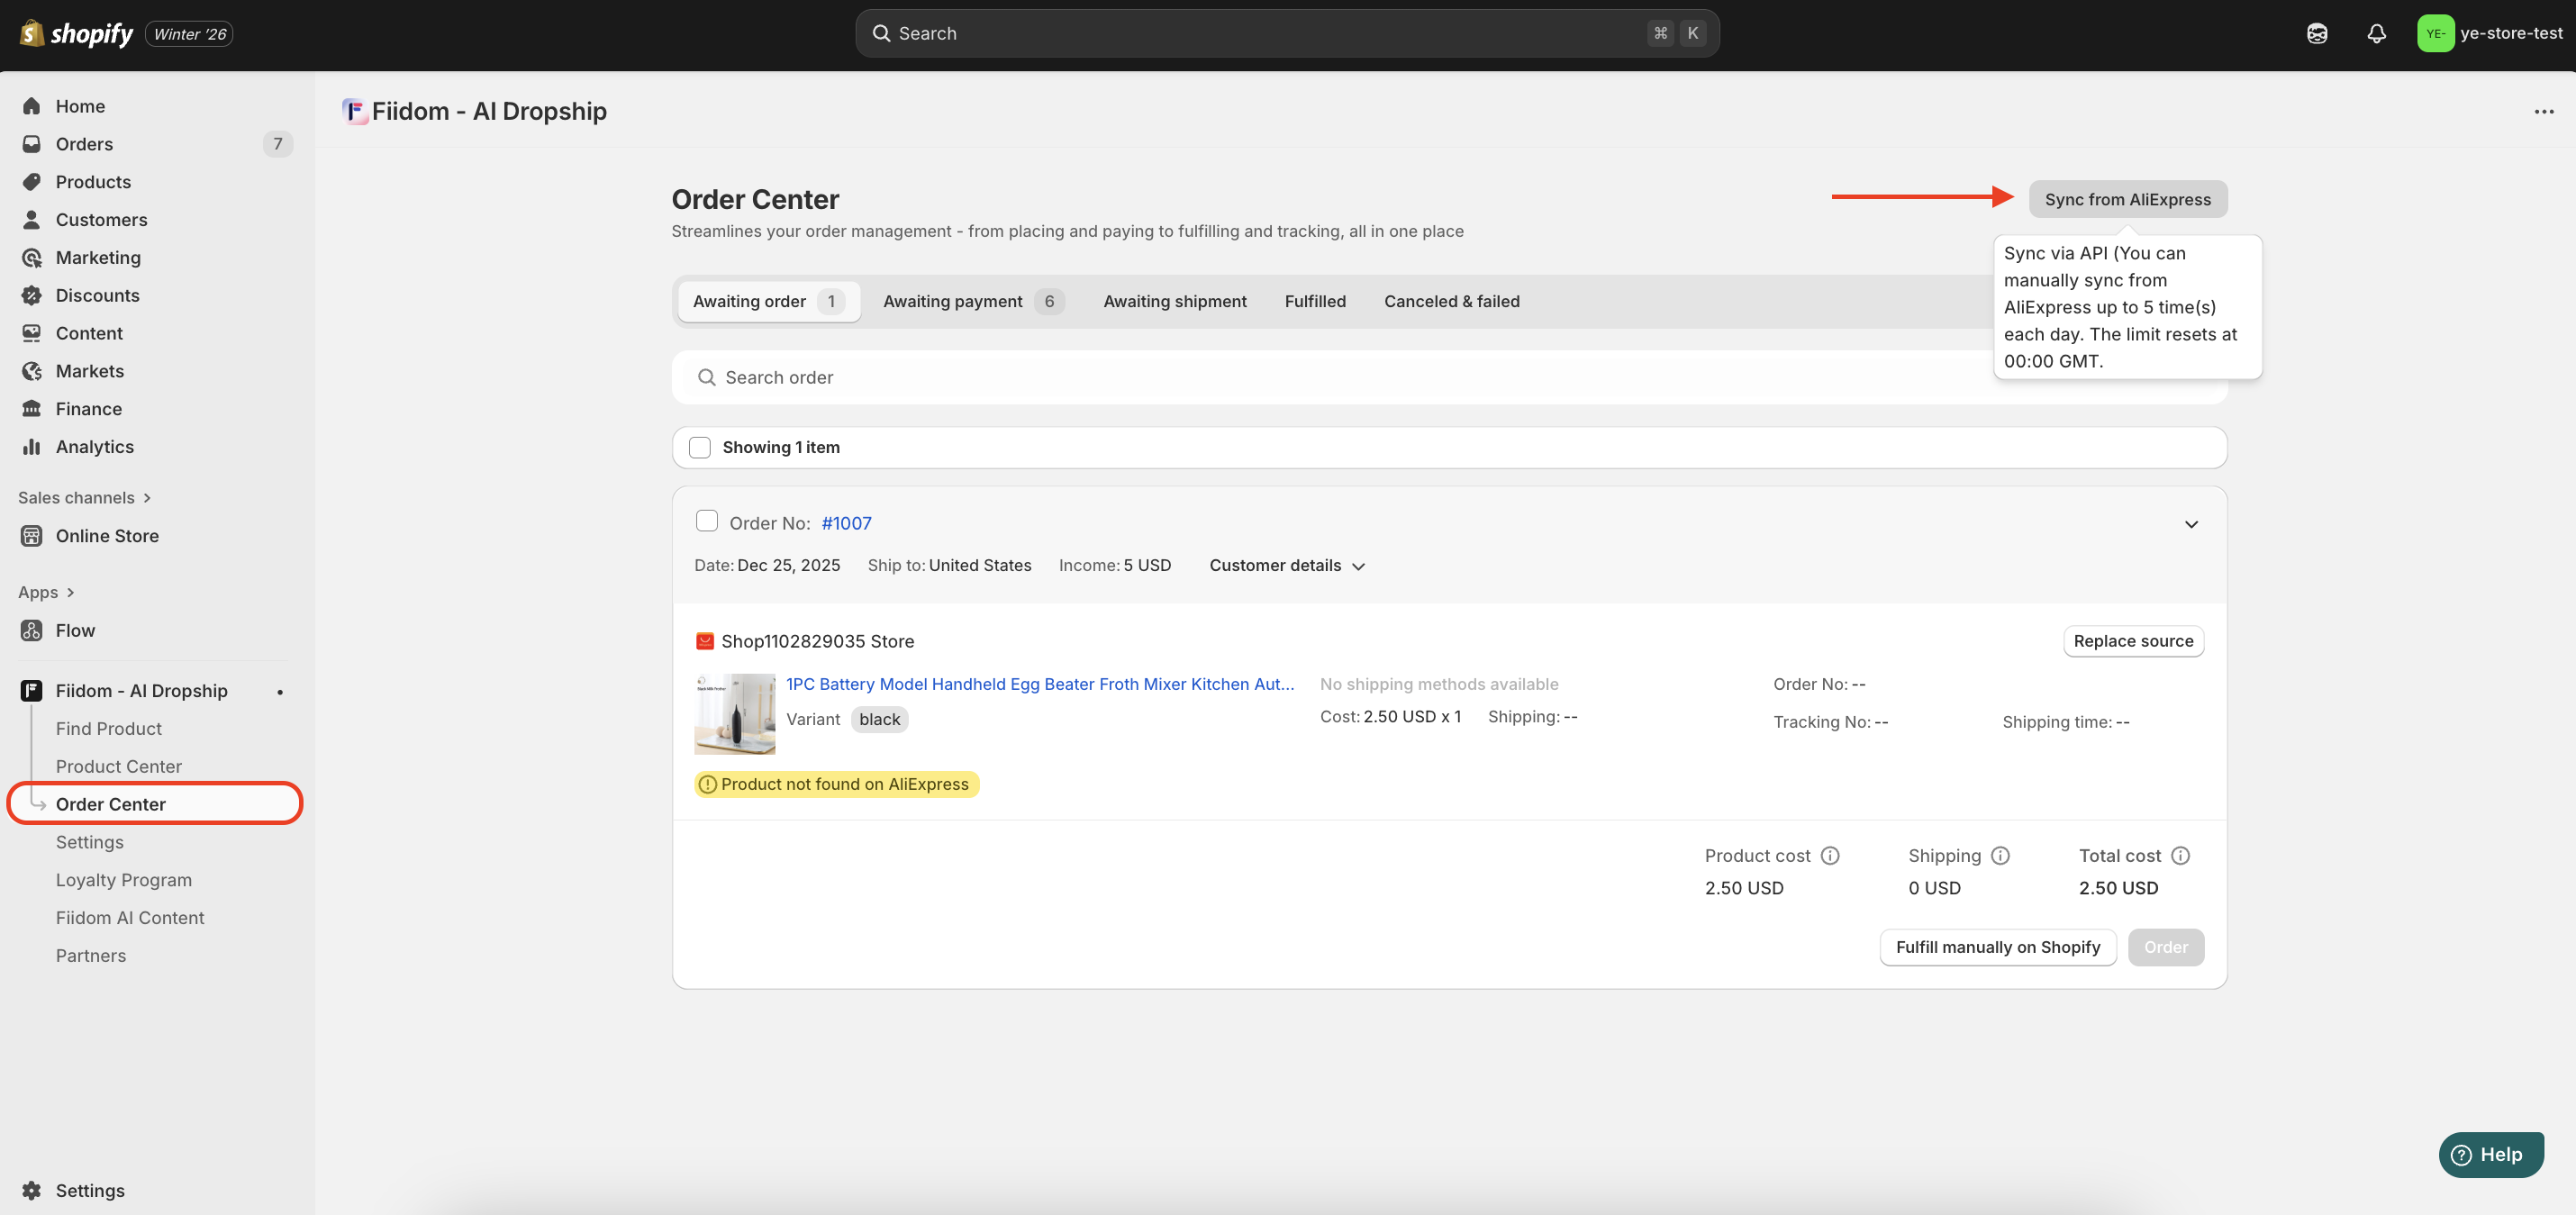Image resolution: width=2576 pixels, height=1215 pixels.
Task: Toggle the Showing 1 item select-all checkbox
Action: click(x=700, y=448)
